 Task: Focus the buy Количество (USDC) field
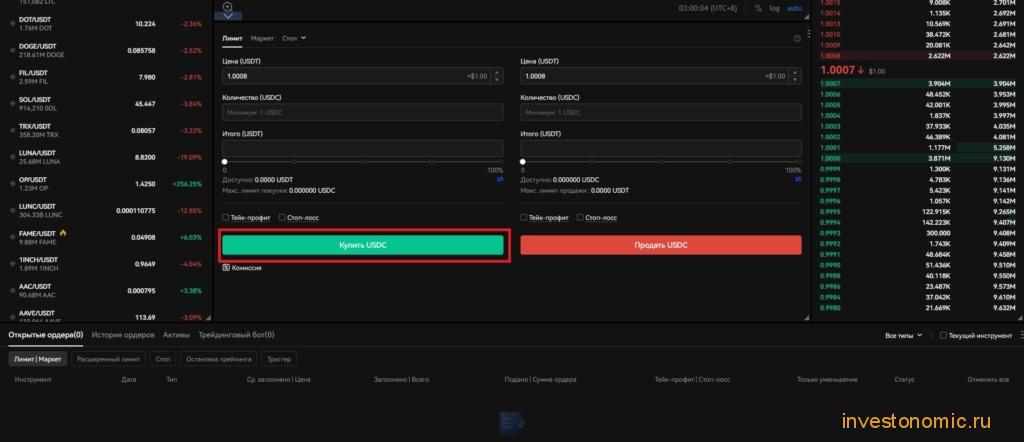tap(363, 112)
